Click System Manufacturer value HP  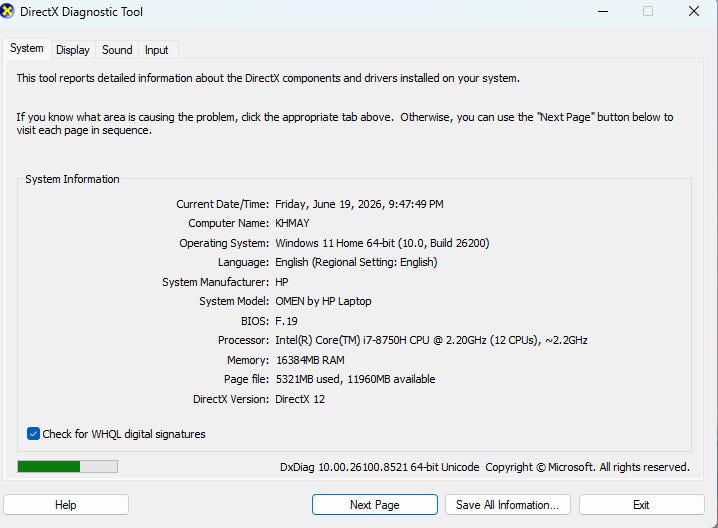(282, 282)
